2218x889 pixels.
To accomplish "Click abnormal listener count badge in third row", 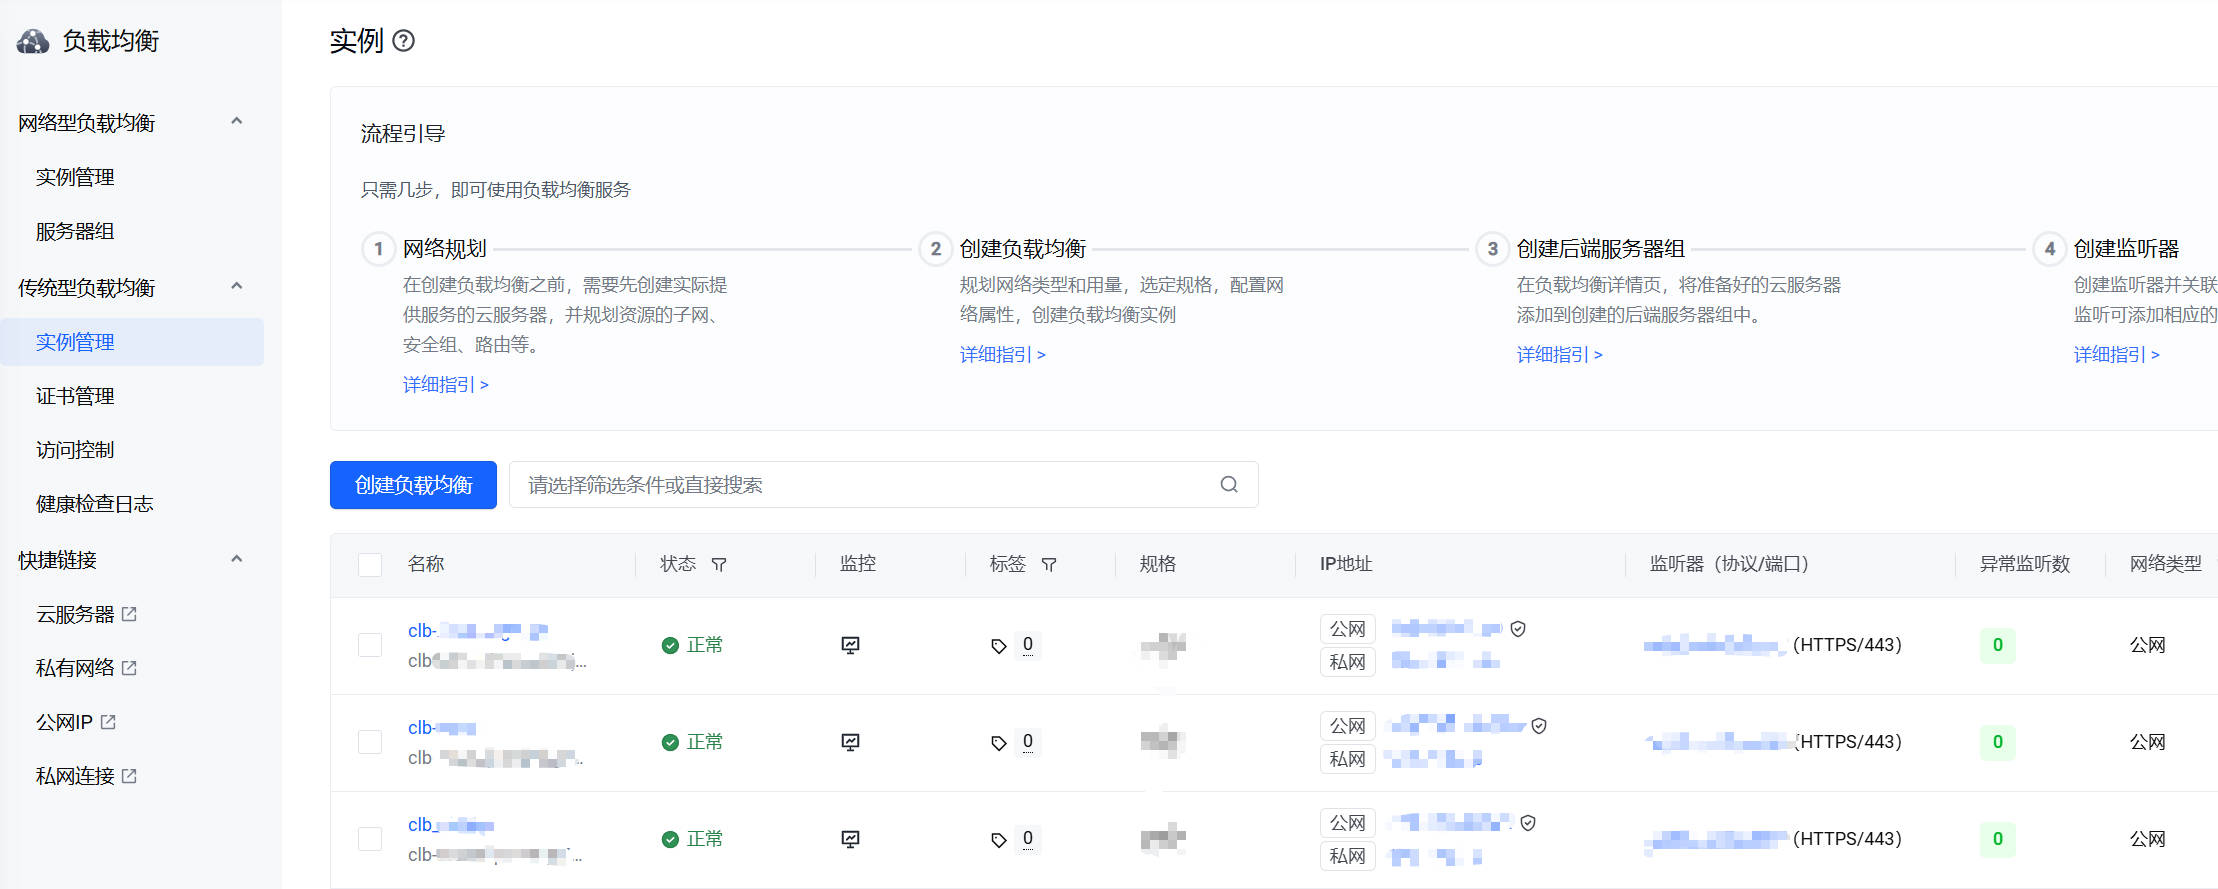I will click(x=1998, y=839).
